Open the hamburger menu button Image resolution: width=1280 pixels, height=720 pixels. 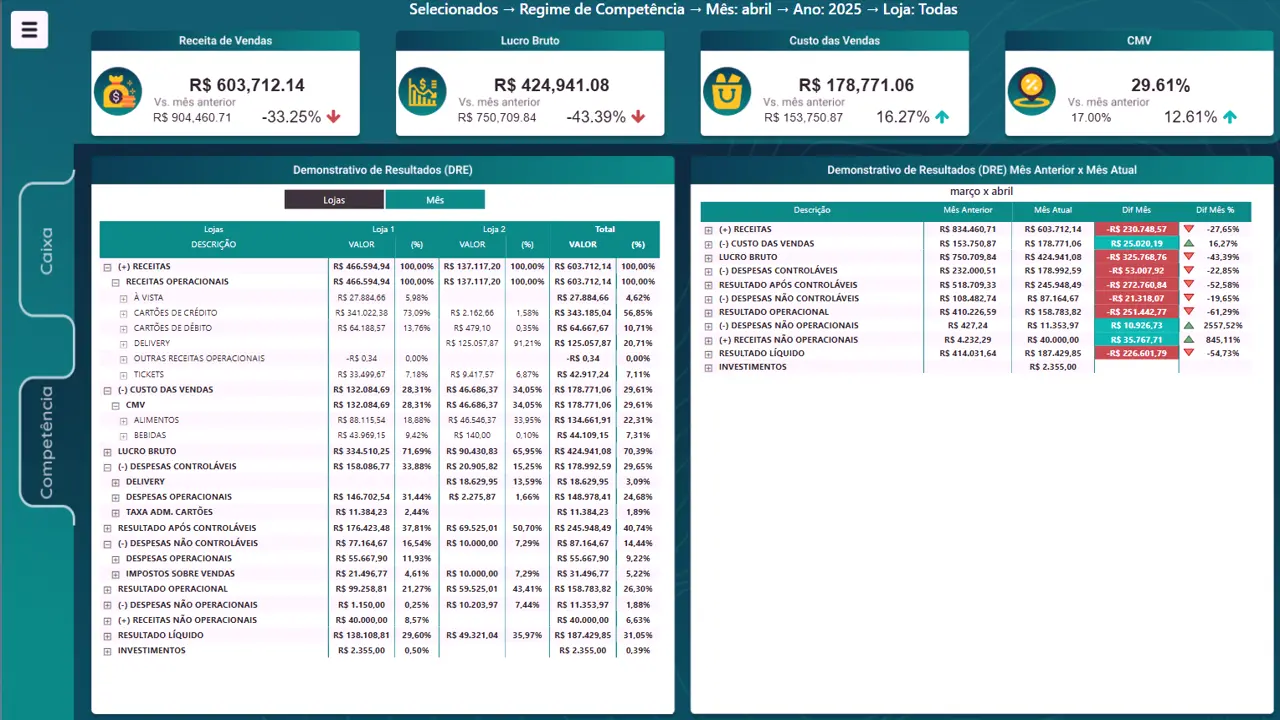[29, 30]
